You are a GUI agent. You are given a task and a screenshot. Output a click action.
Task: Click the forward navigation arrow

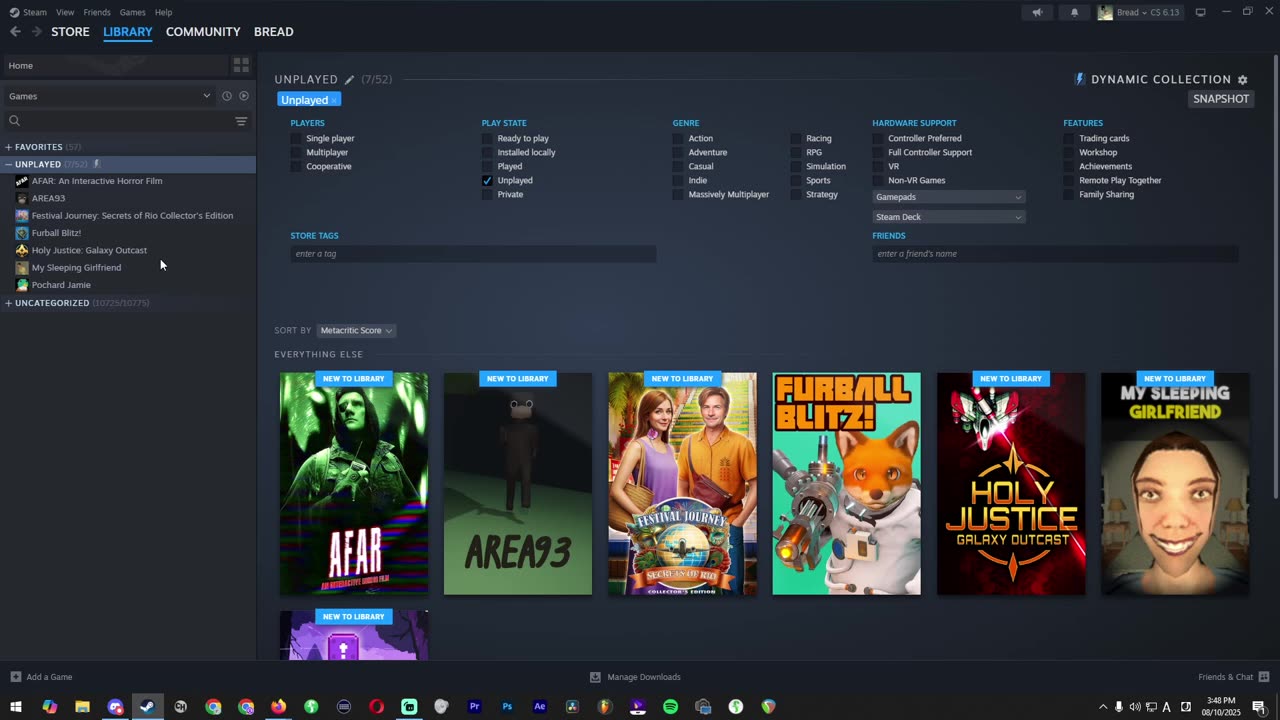[x=37, y=32]
